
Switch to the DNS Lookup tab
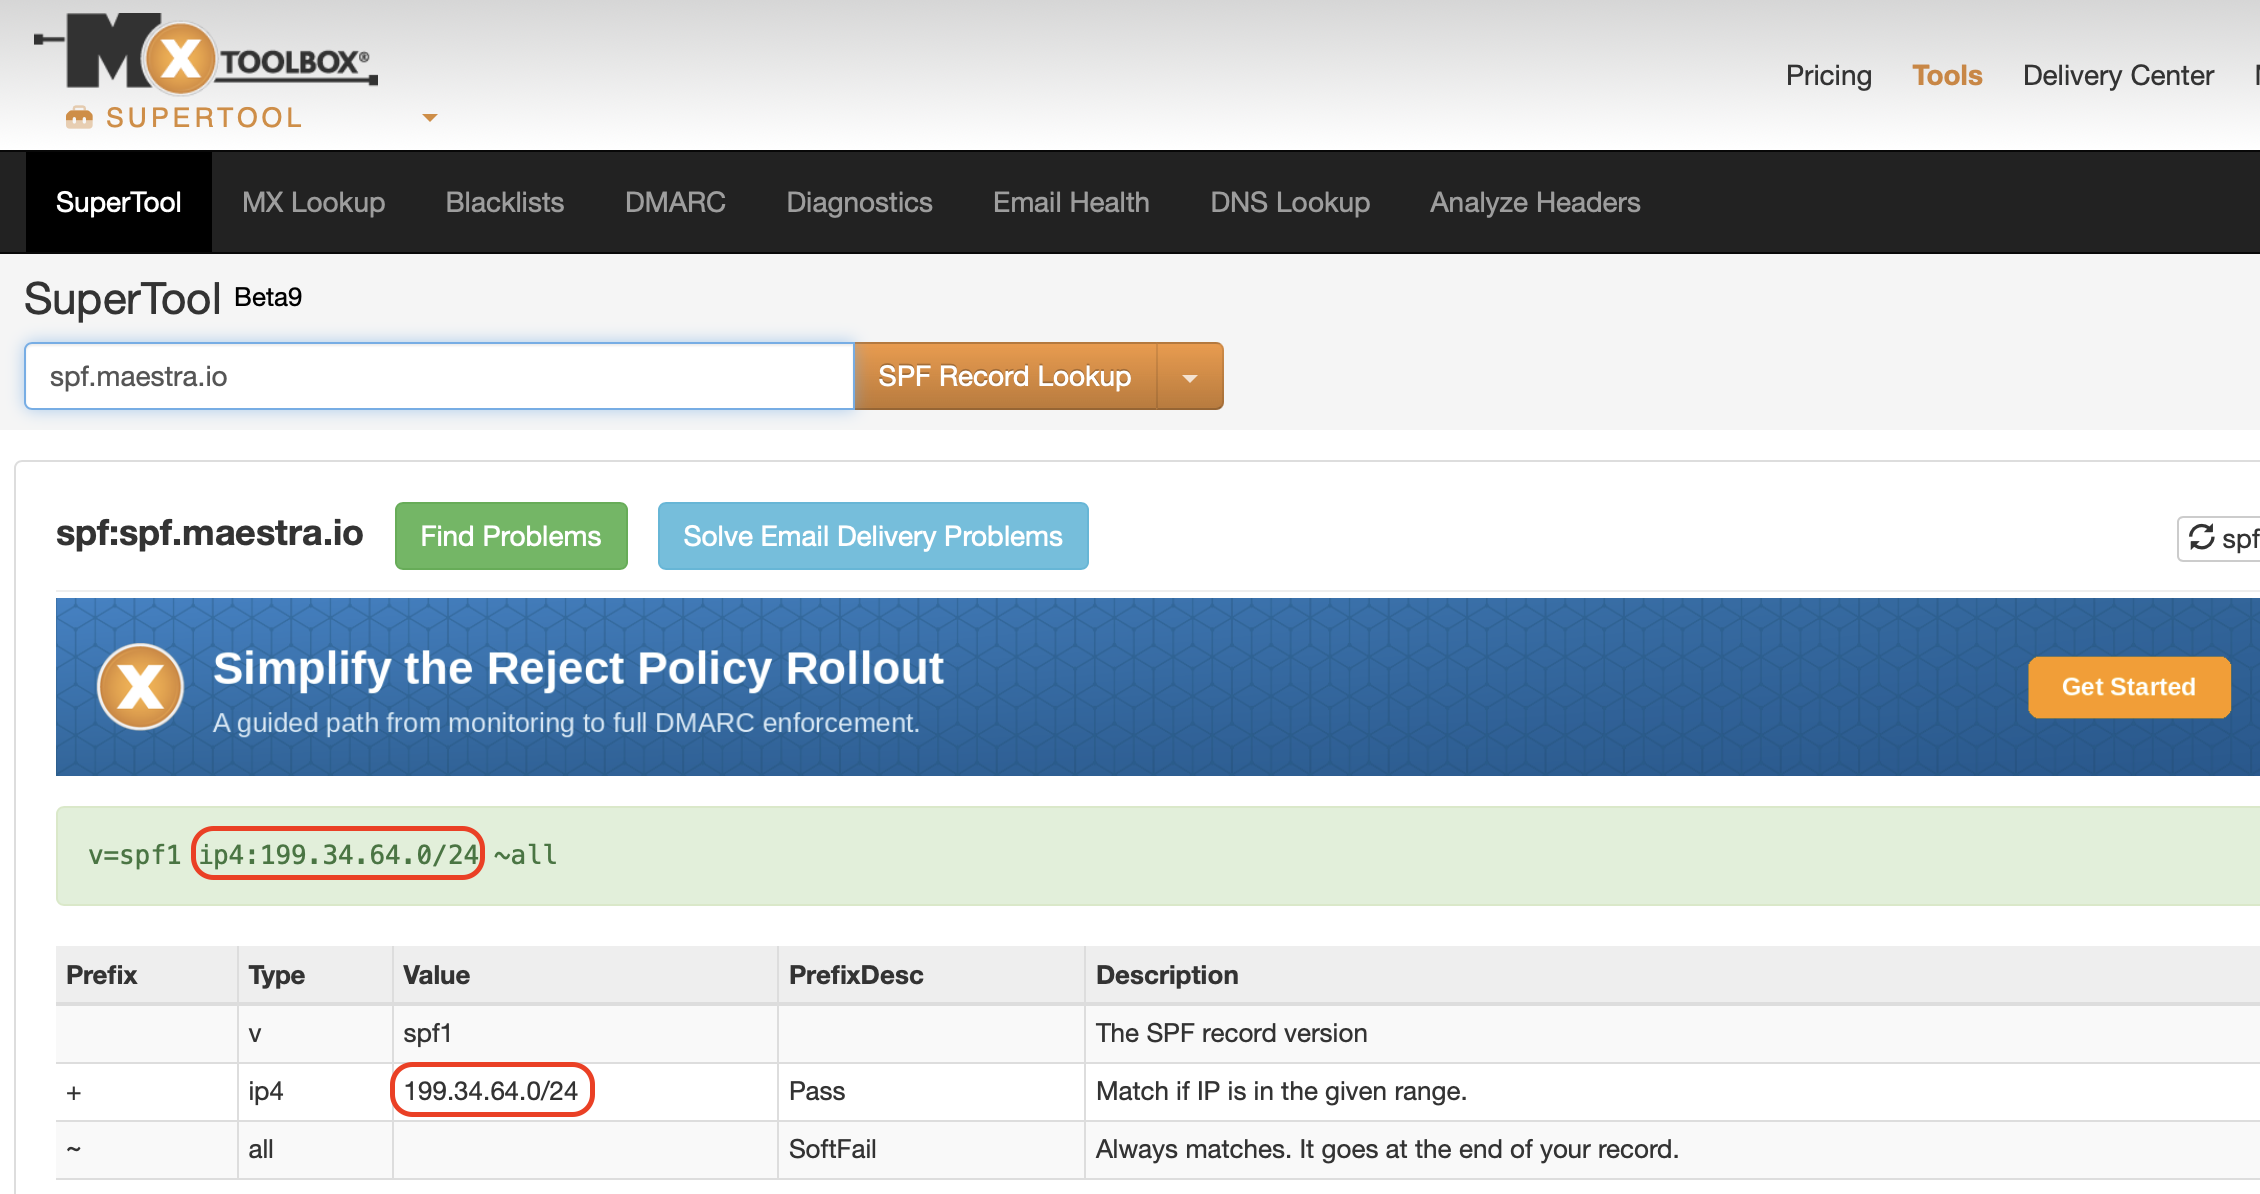(1290, 202)
